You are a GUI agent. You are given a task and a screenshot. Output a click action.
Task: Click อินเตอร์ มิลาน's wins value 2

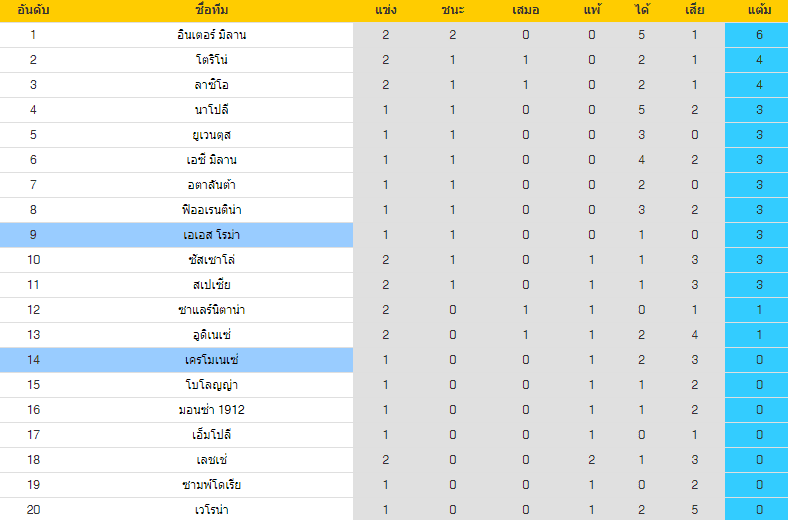point(453,35)
